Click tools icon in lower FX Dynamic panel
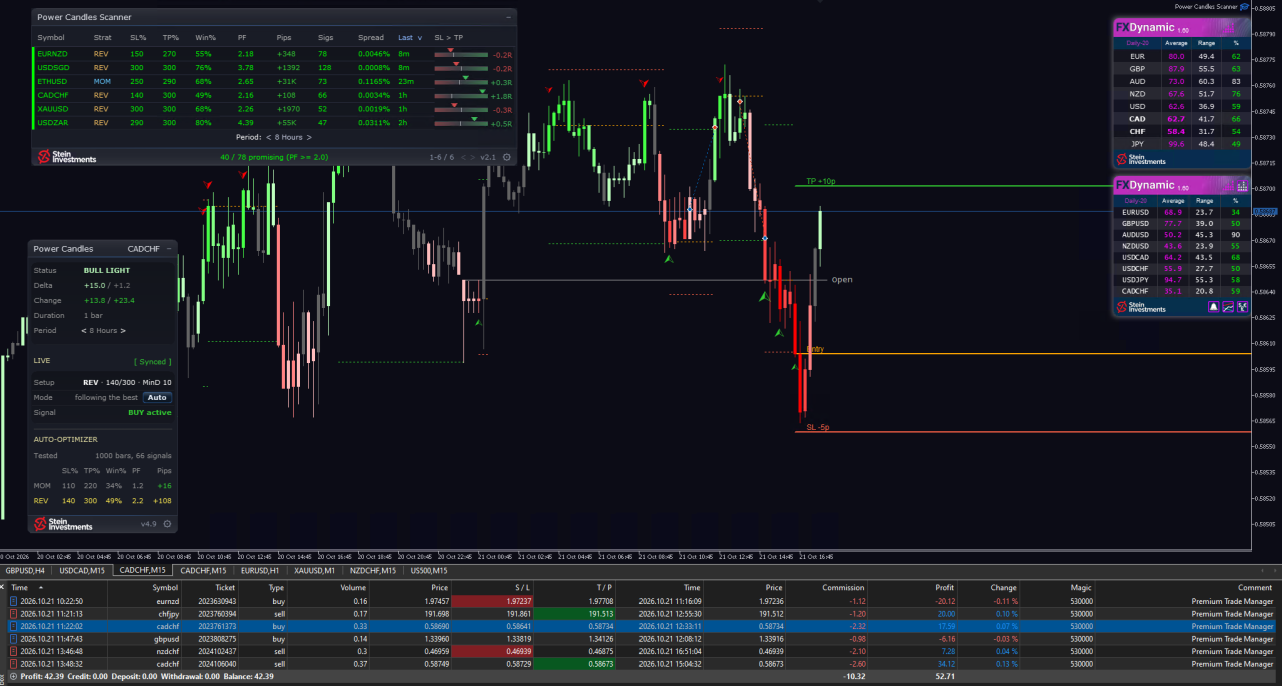Screen dimensions: 1282x686 pyautogui.click(x=1242, y=307)
